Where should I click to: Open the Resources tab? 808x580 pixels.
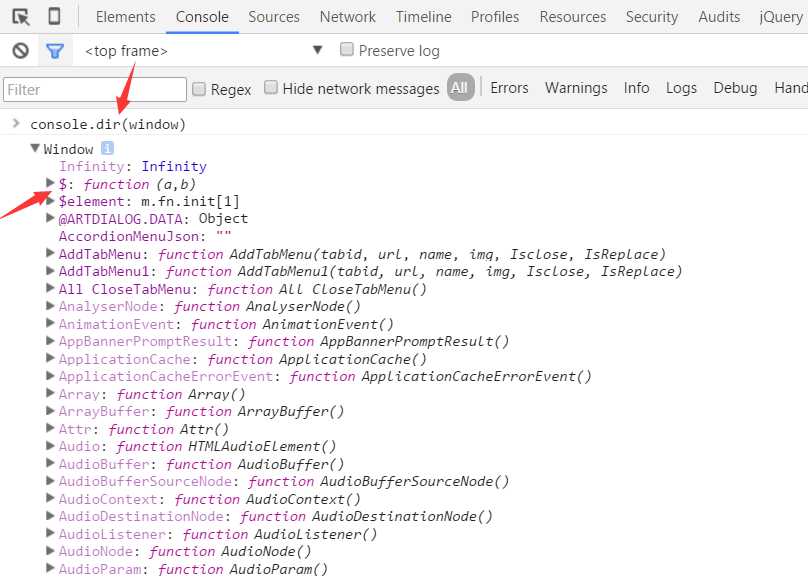(573, 16)
